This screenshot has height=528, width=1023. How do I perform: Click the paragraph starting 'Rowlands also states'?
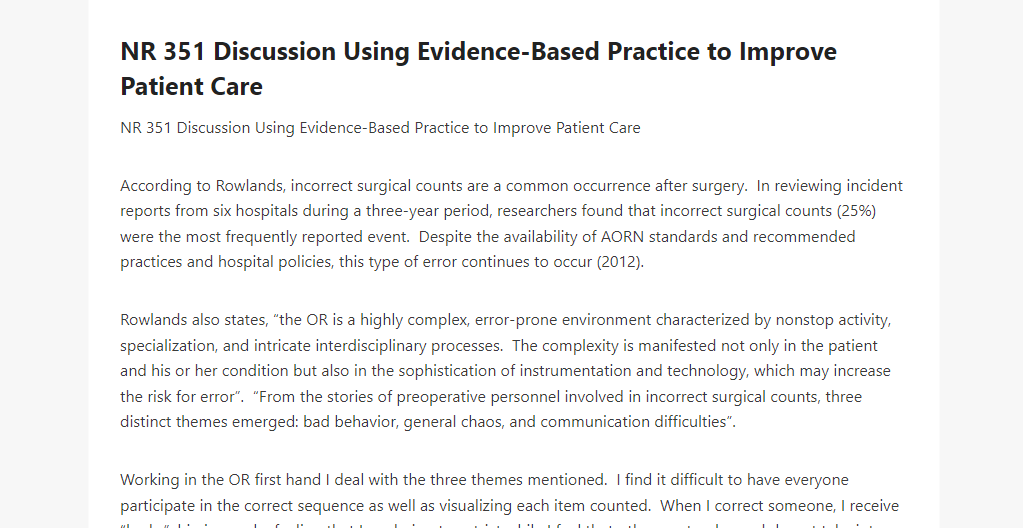[x=506, y=371]
